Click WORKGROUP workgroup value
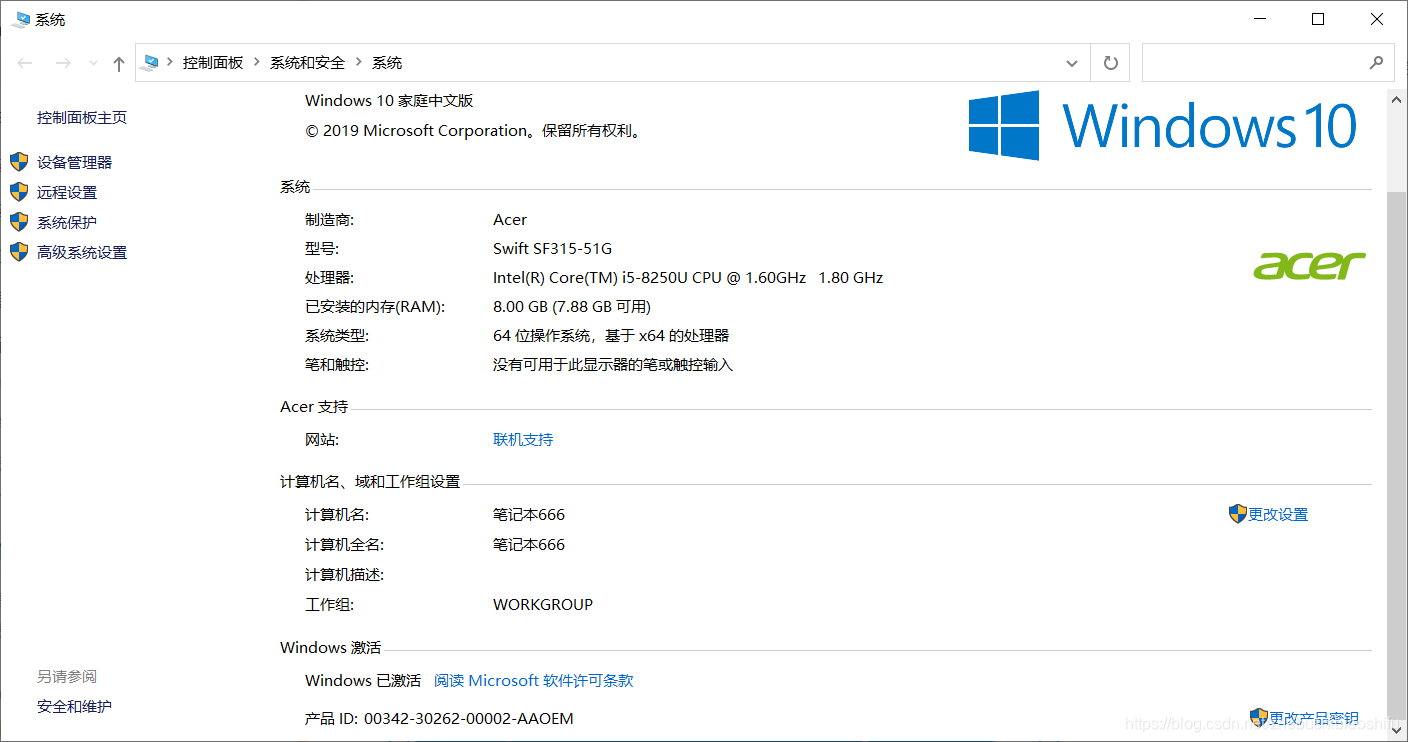 543,604
